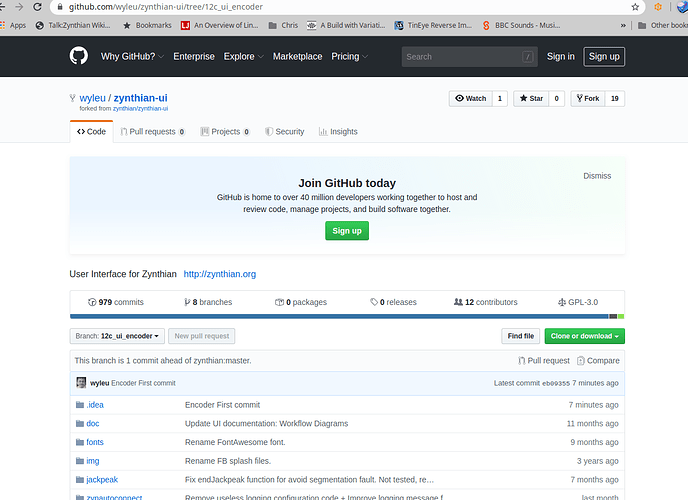688x500 pixels.
Task: Open the zynthian/zynthian-ui forked-from link
Action: pyautogui.click(x=140, y=108)
